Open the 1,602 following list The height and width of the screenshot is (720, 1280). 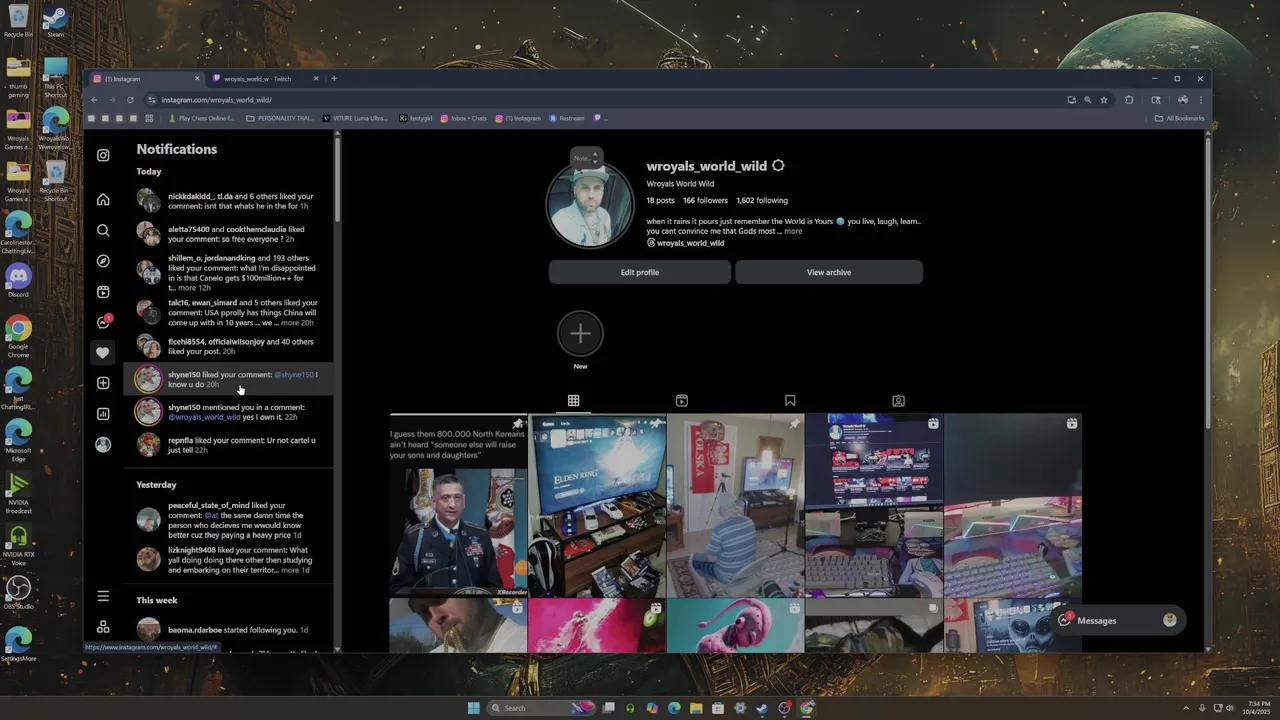click(762, 200)
